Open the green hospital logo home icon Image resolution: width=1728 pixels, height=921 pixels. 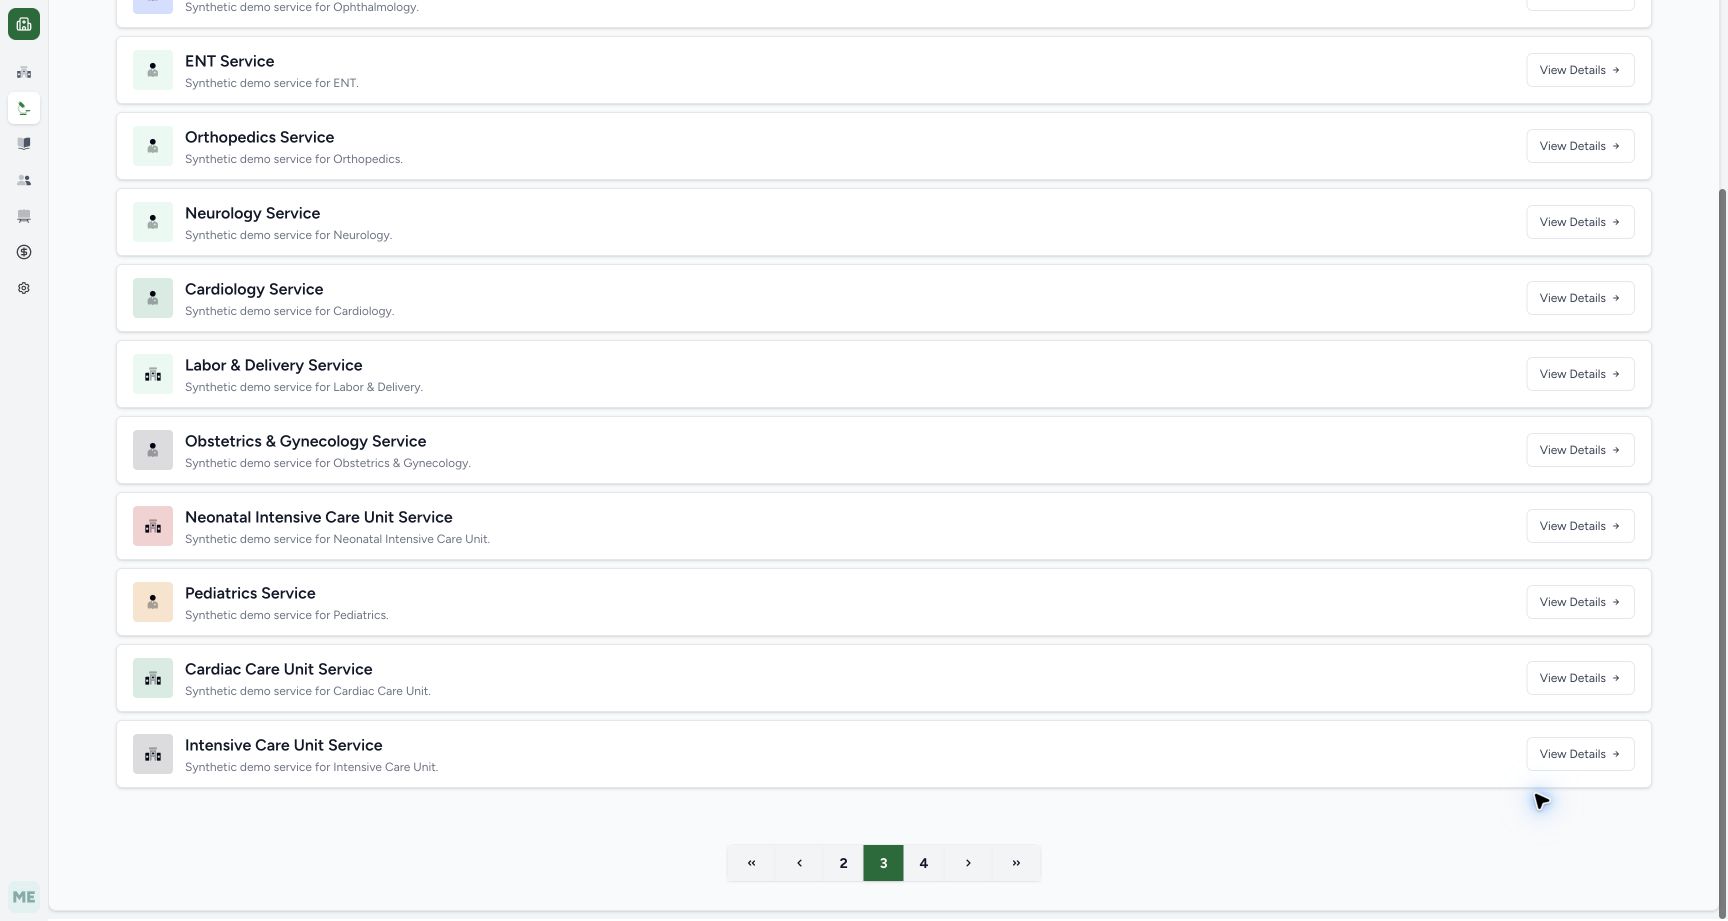[x=24, y=24]
